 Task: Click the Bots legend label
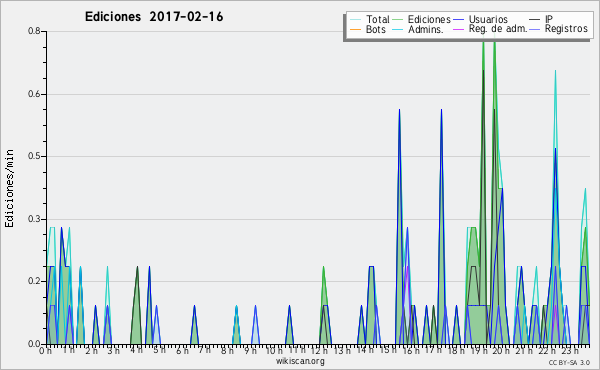click(x=375, y=29)
